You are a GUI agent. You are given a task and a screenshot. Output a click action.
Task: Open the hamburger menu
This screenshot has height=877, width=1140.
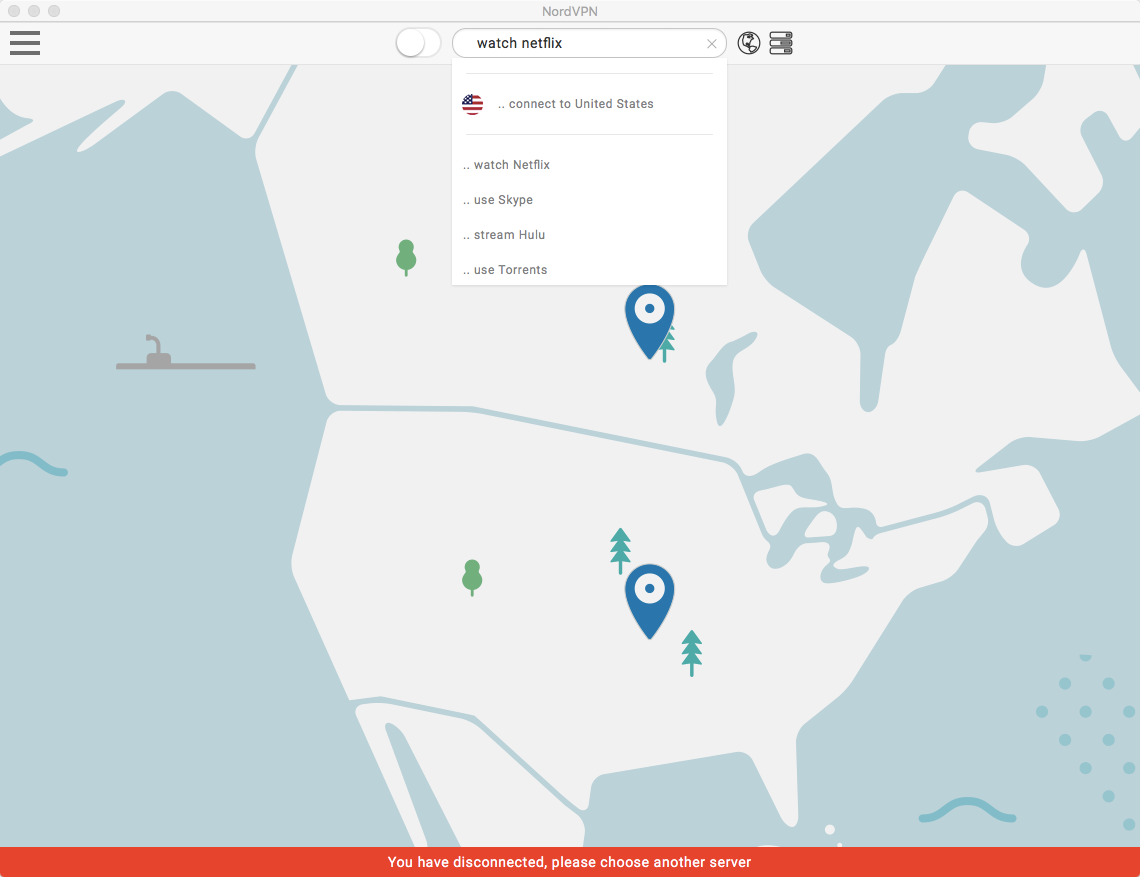pyautogui.click(x=25, y=43)
